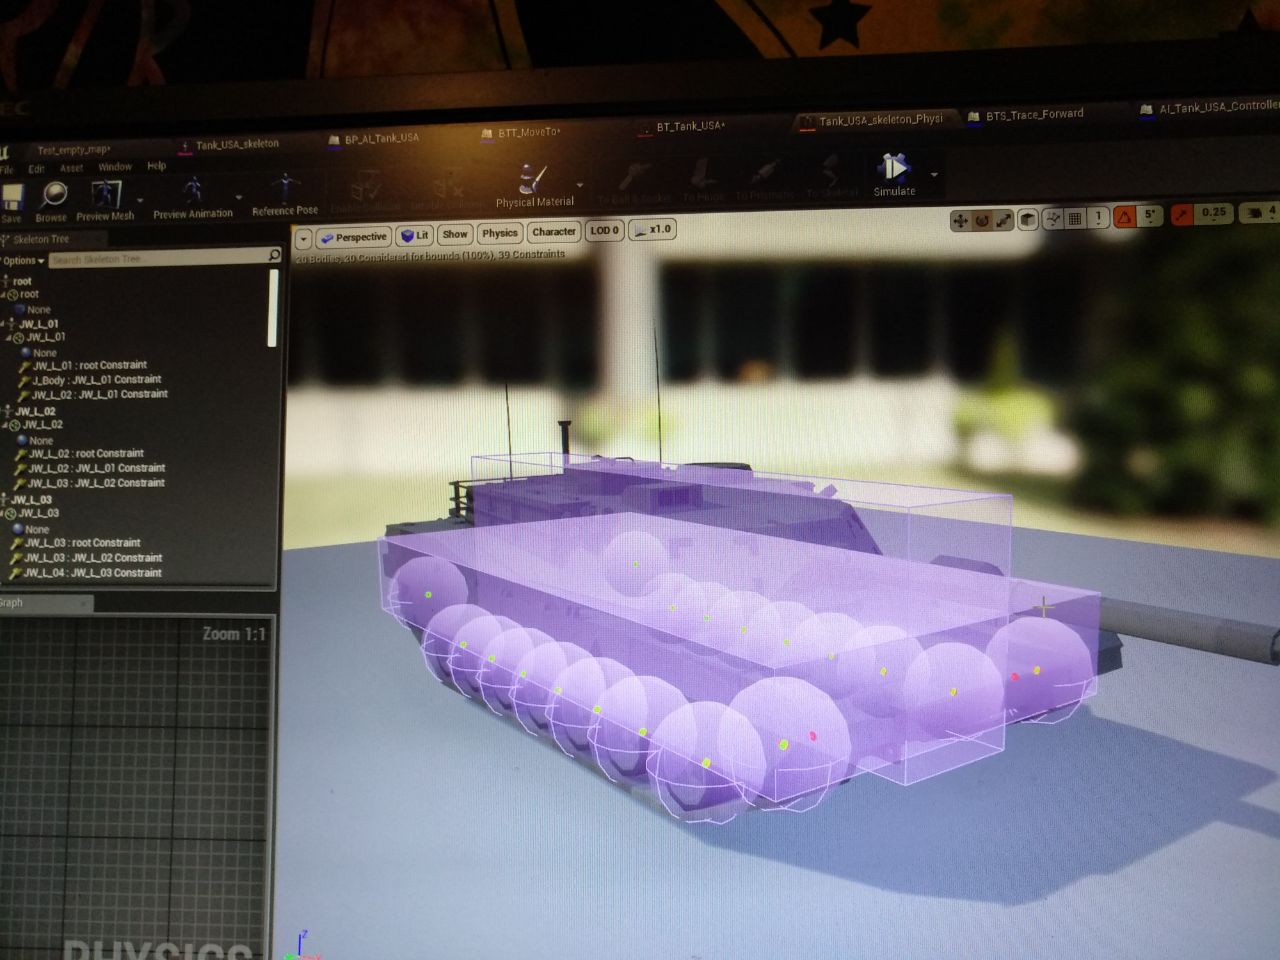Open the Help menu
Image resolution: width=1280 pixels, height=960 pixels.
pyautogui.click(x=157, y=166)
